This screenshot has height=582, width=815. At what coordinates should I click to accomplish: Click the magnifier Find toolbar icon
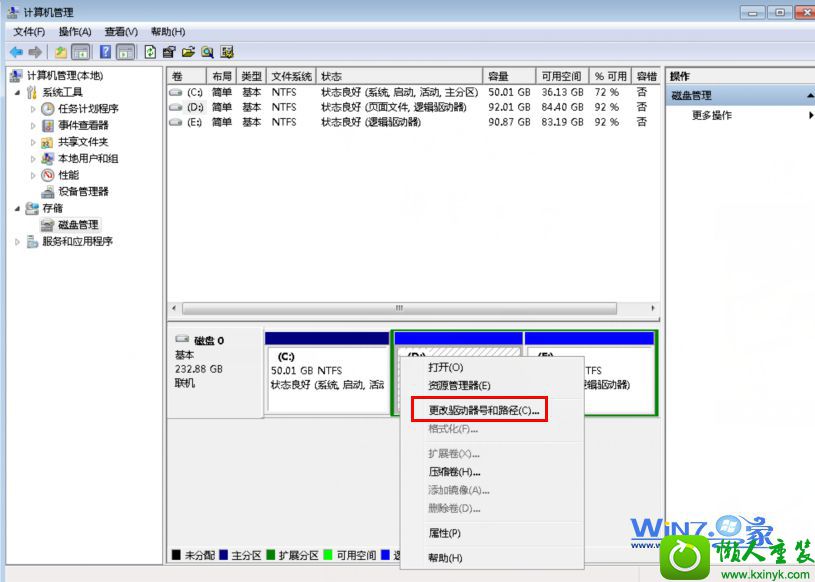pyautogui.click(x=207, y=52)
